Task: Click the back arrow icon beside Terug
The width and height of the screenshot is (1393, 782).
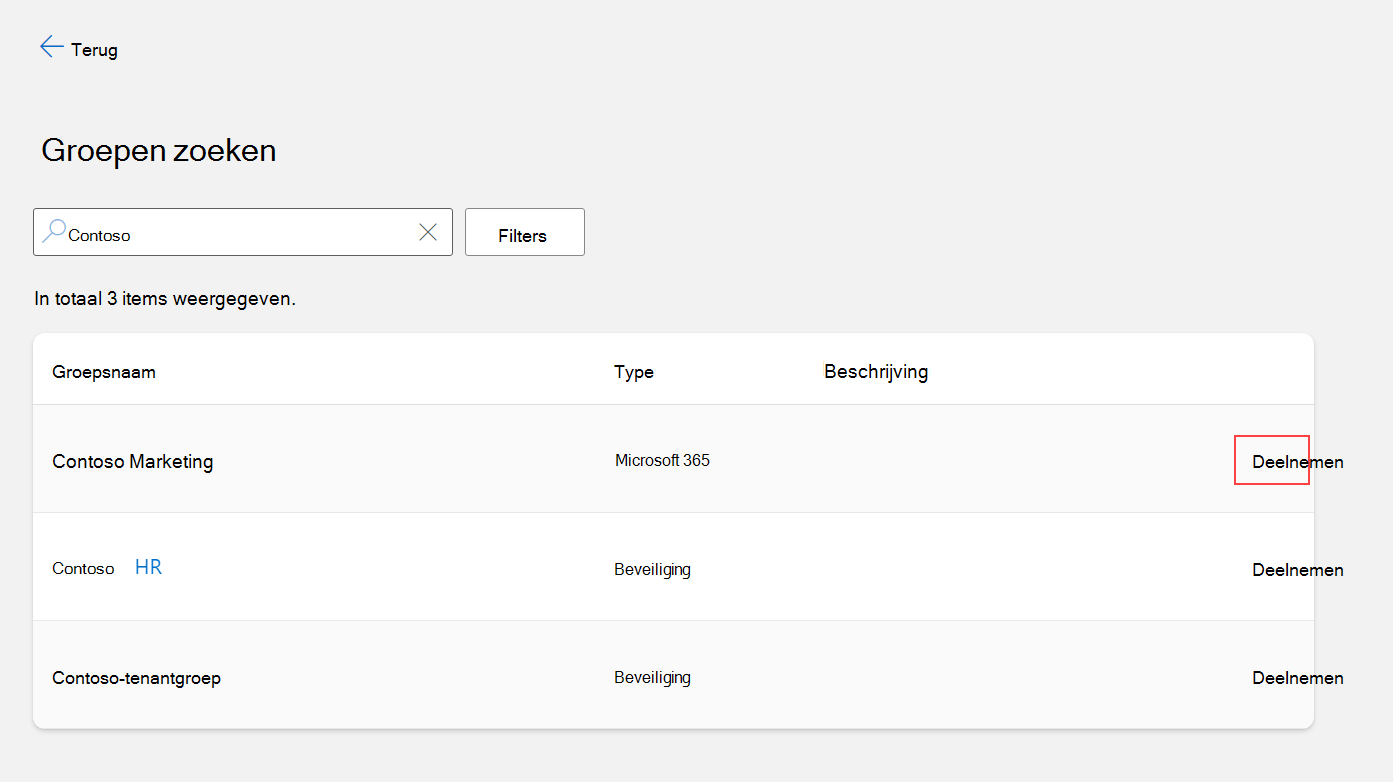Action: 51,47
